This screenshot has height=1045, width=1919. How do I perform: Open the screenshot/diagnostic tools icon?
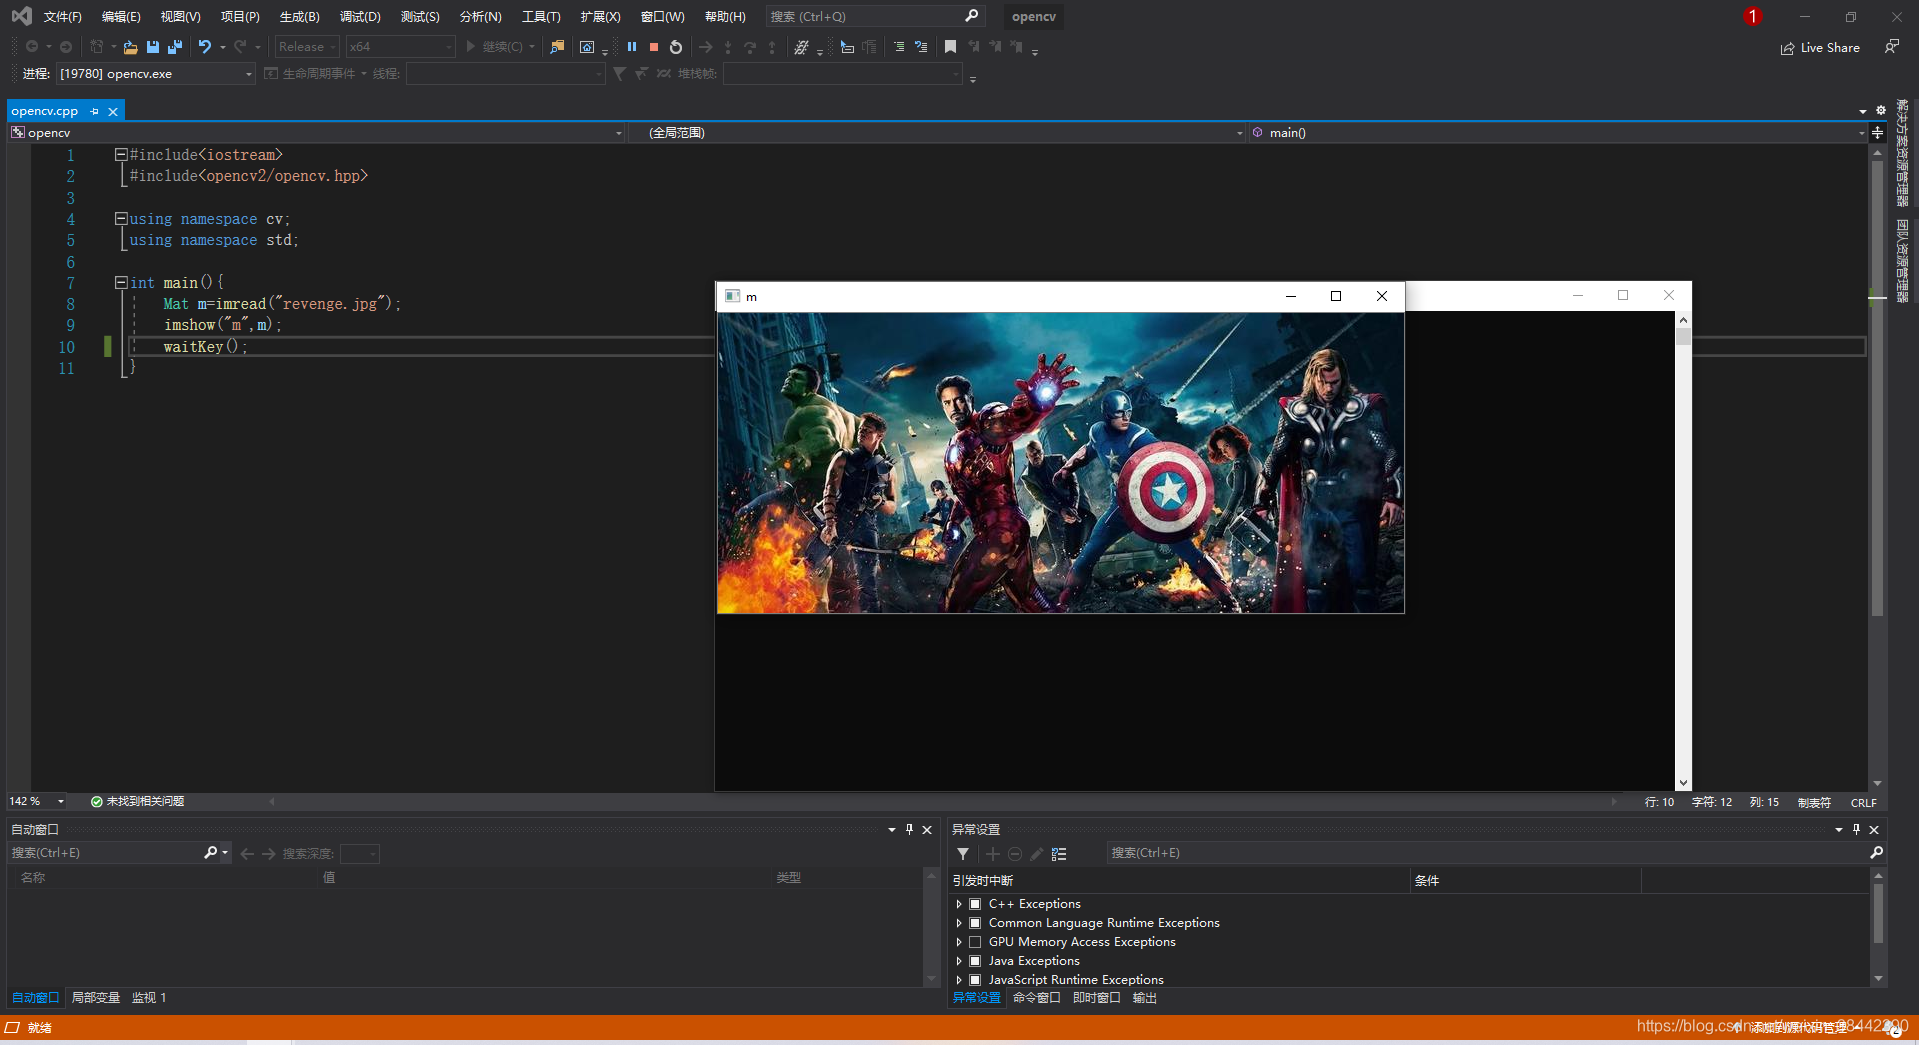pos(587,47)
